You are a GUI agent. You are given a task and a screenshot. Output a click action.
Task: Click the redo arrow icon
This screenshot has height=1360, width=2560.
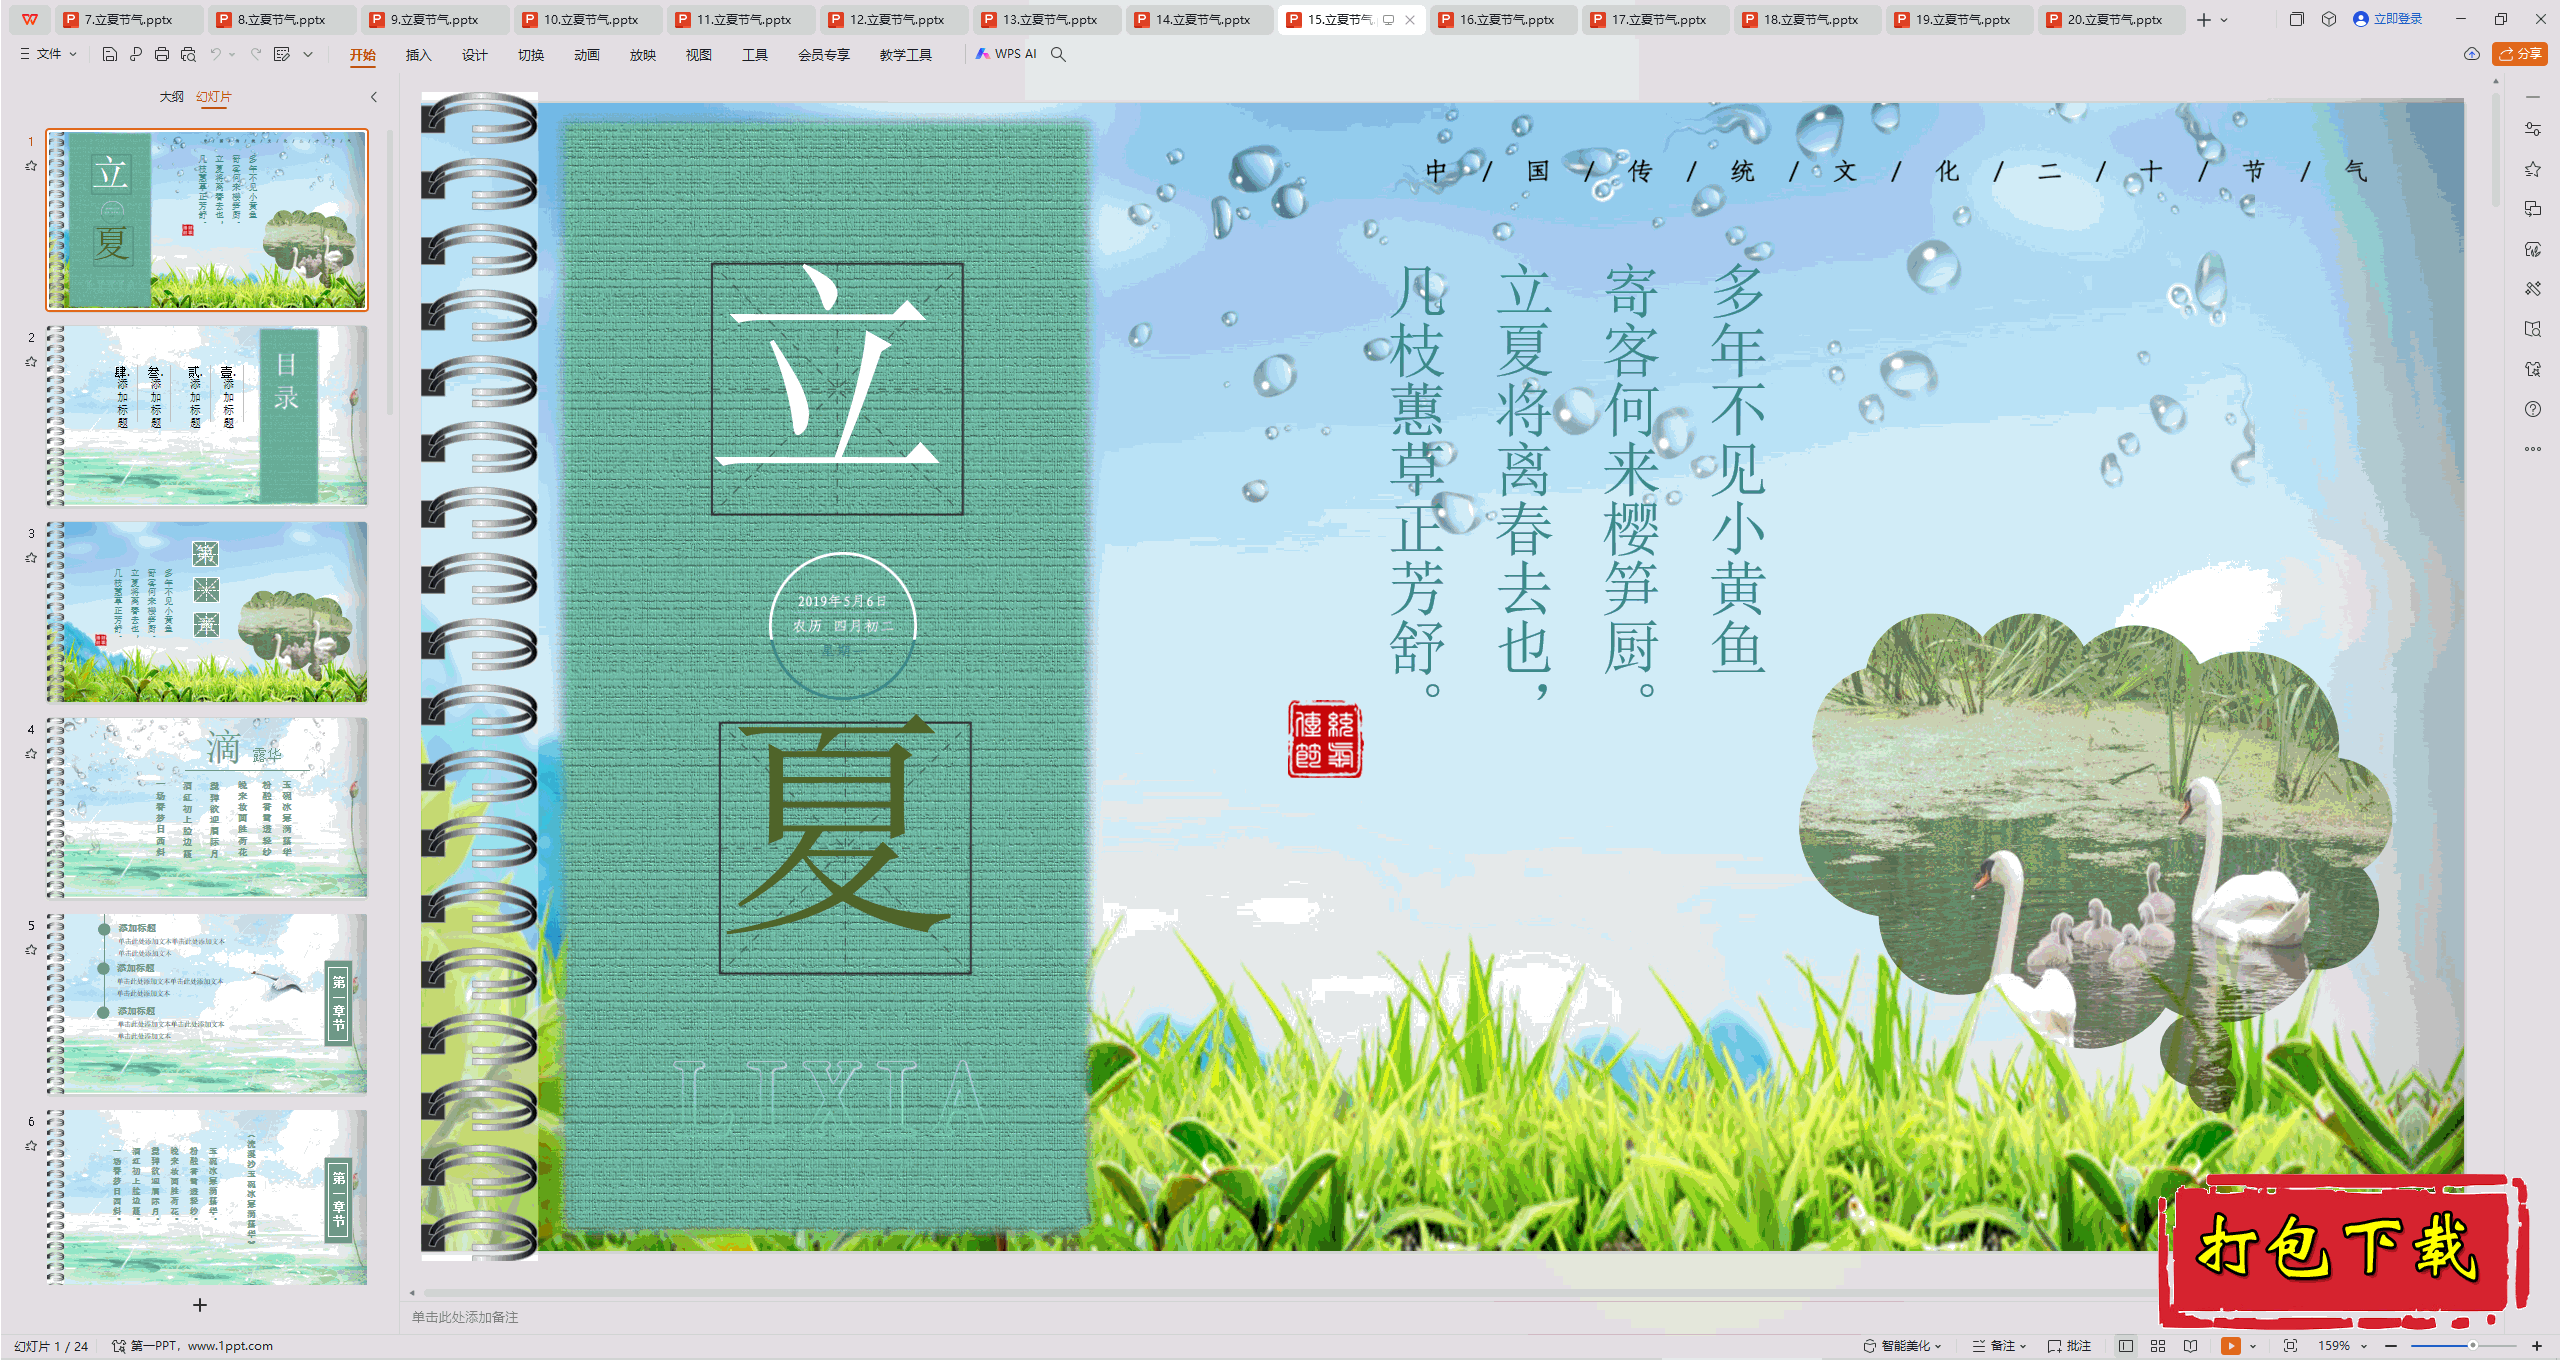[256, 54]
